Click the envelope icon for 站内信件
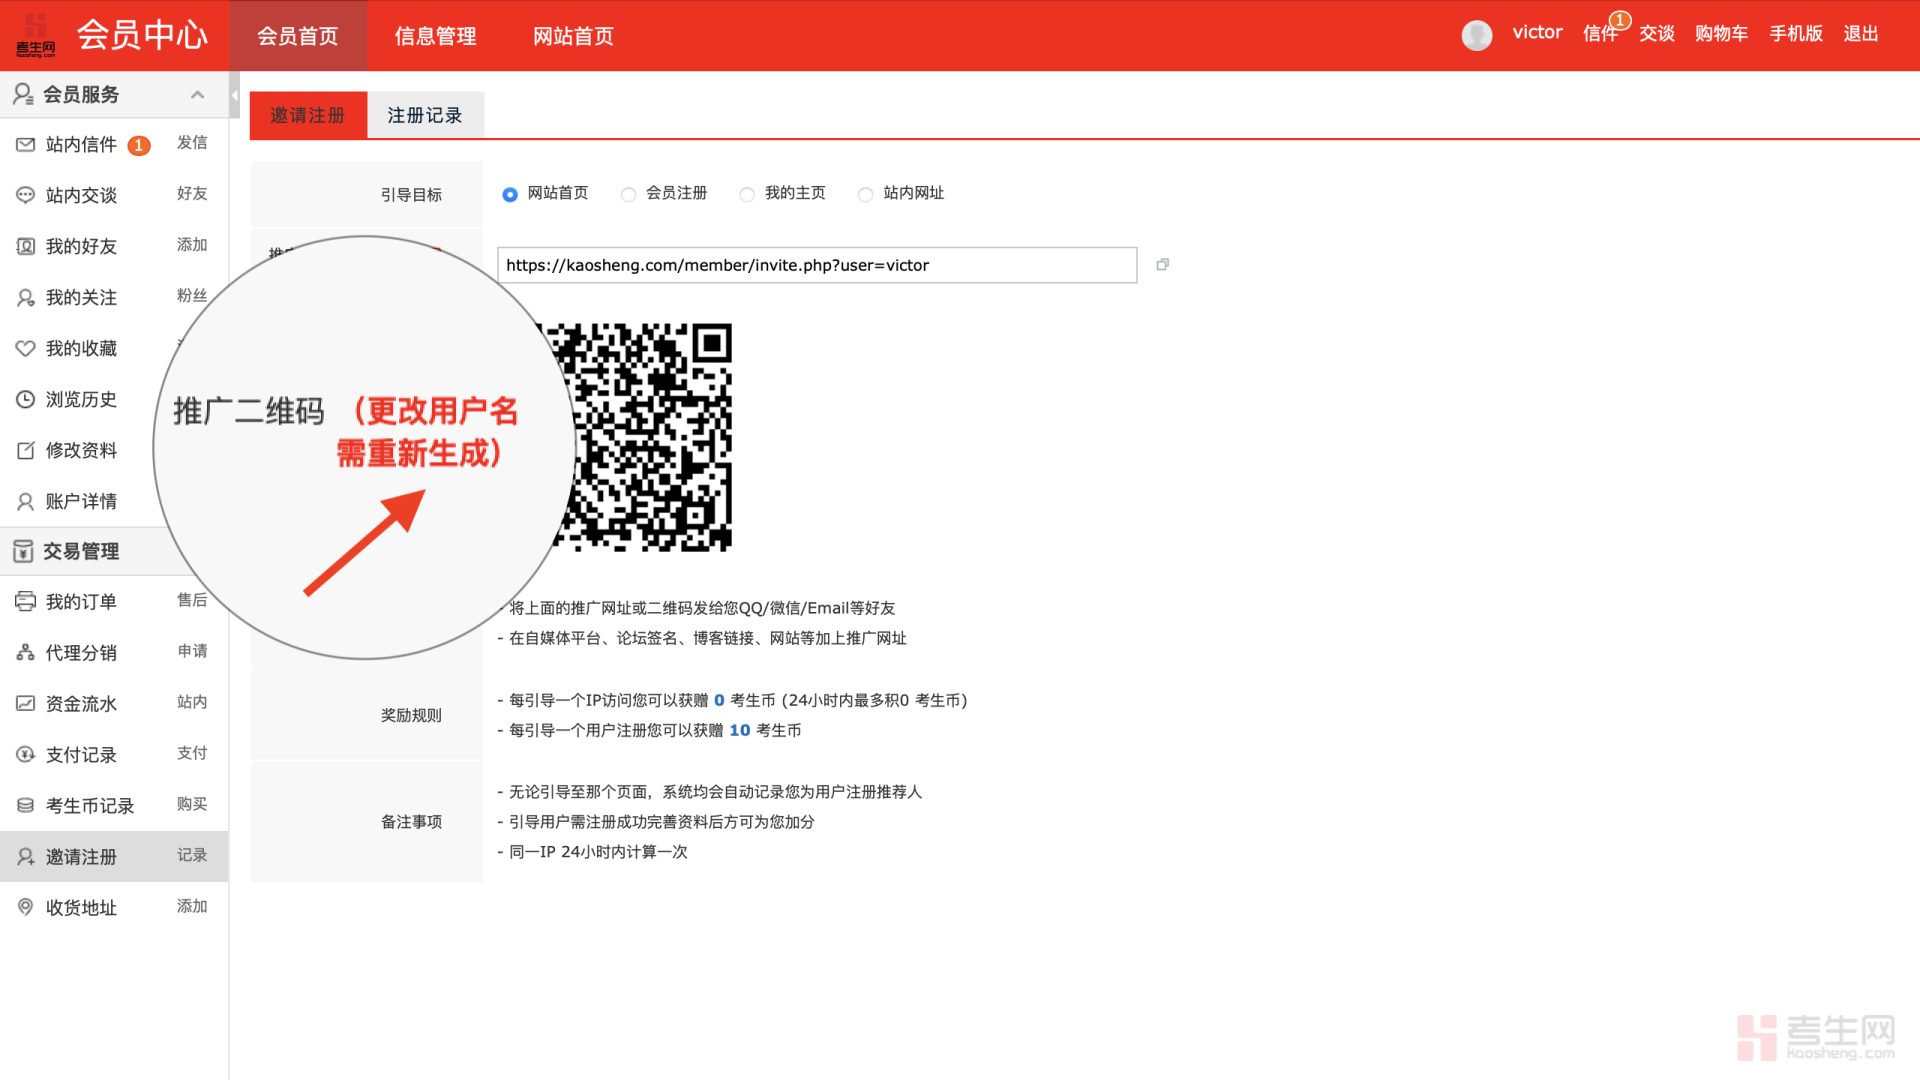1920x1080 pixels. coord(25,145)
